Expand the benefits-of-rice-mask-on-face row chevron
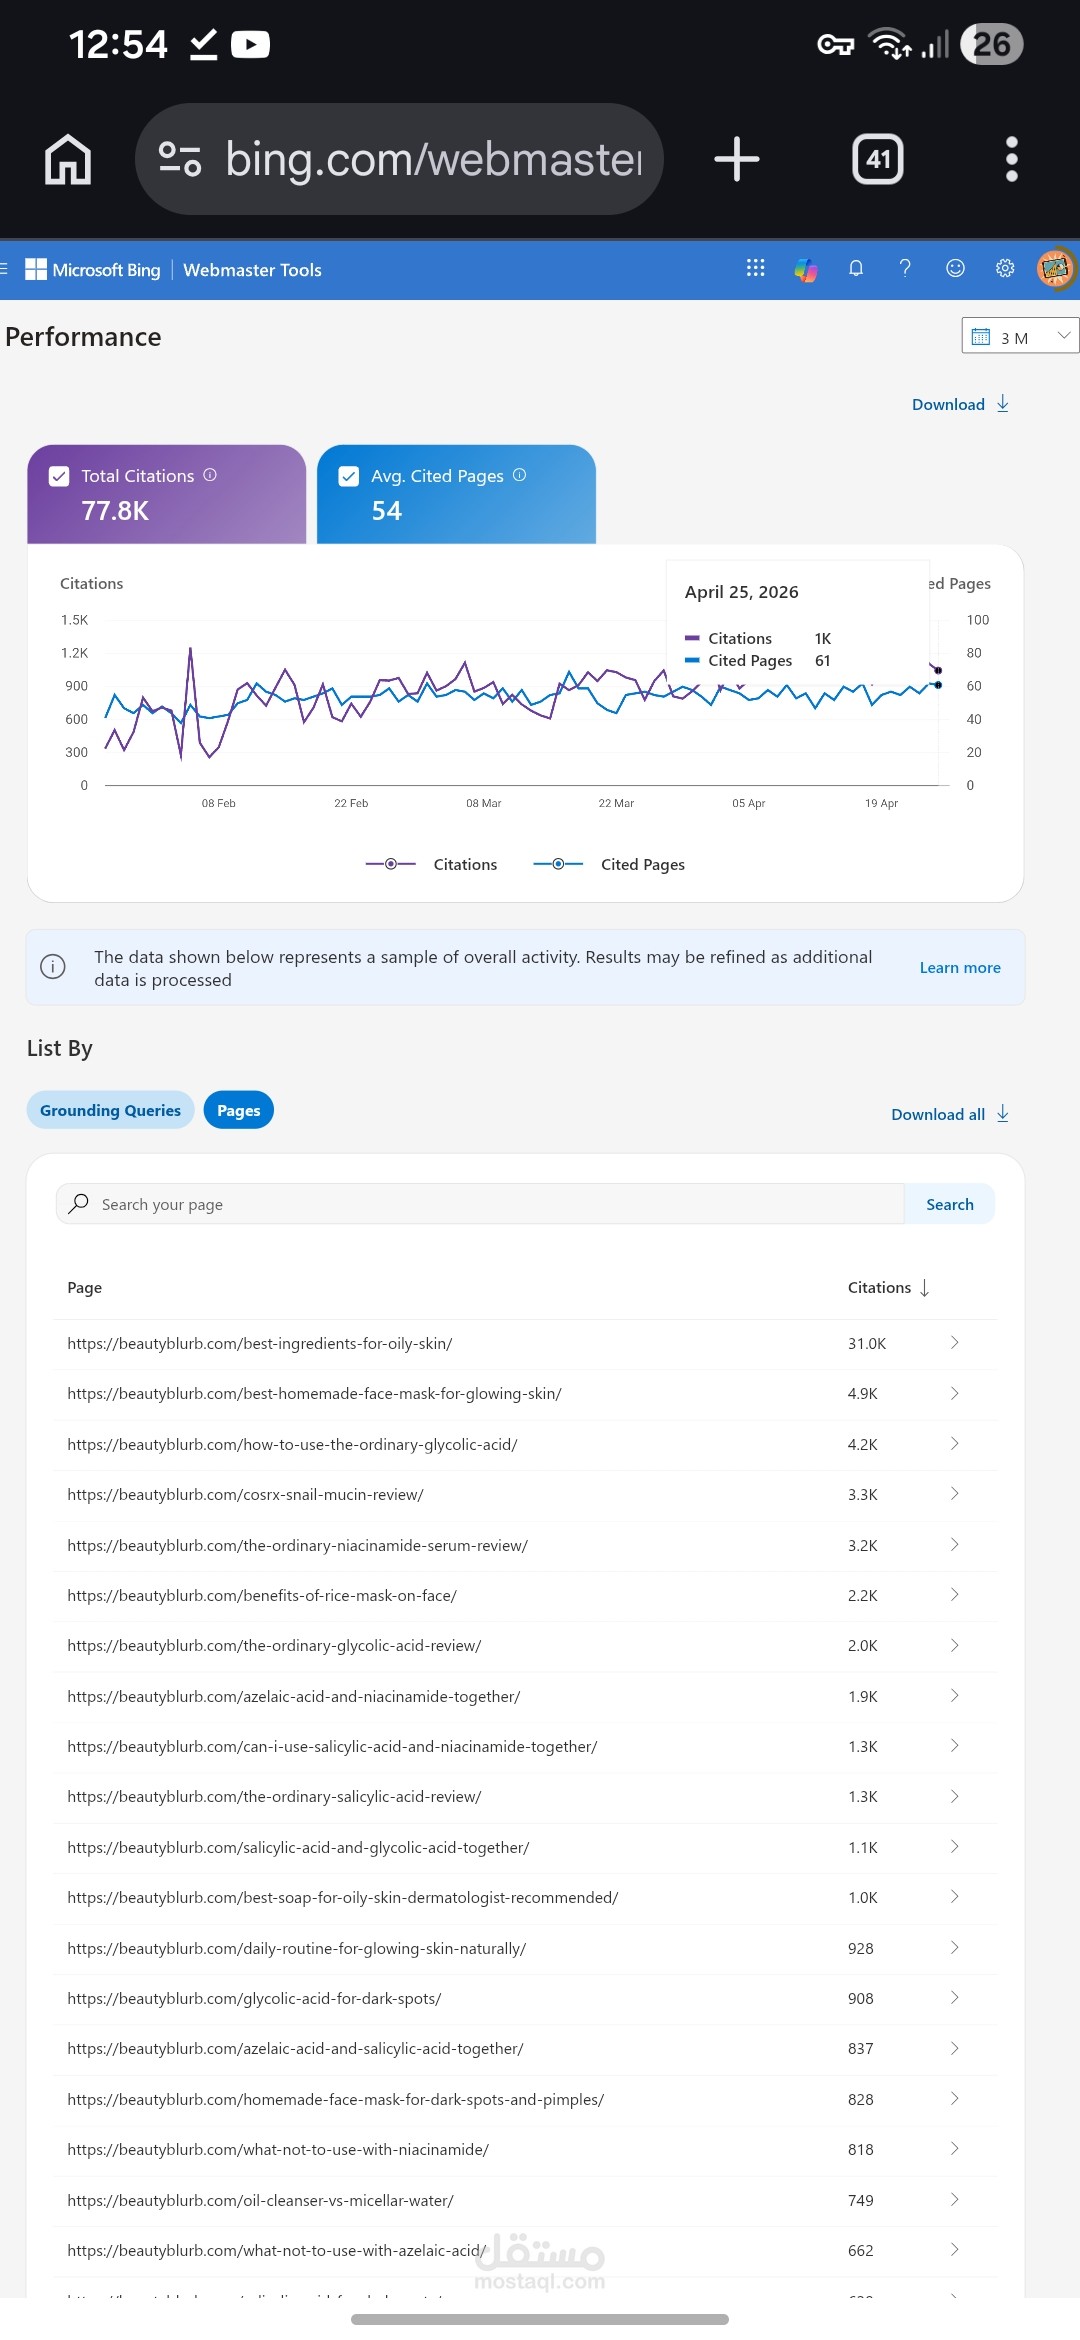 (x=955, y=1594)
